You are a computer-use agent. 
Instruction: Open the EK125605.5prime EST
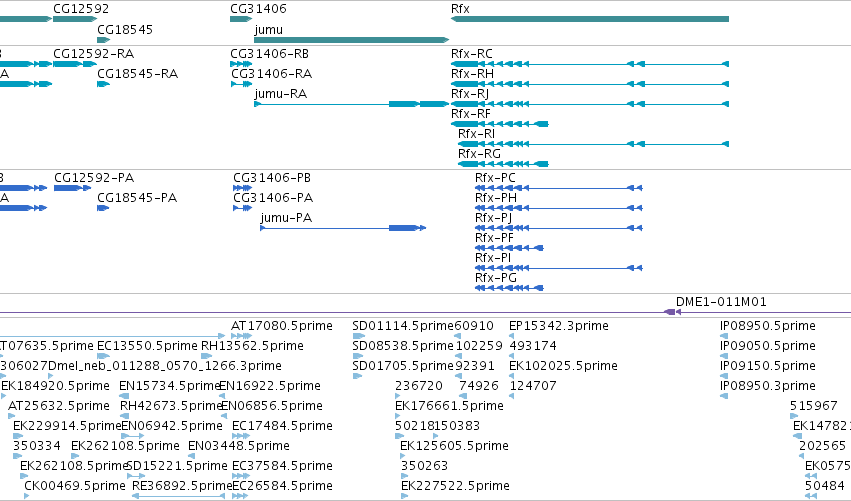[403, 456]
